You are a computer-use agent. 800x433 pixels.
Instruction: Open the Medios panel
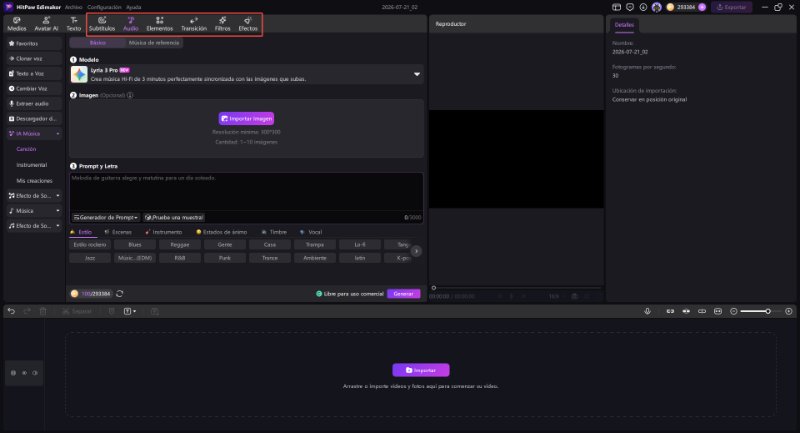click(16, 24)
